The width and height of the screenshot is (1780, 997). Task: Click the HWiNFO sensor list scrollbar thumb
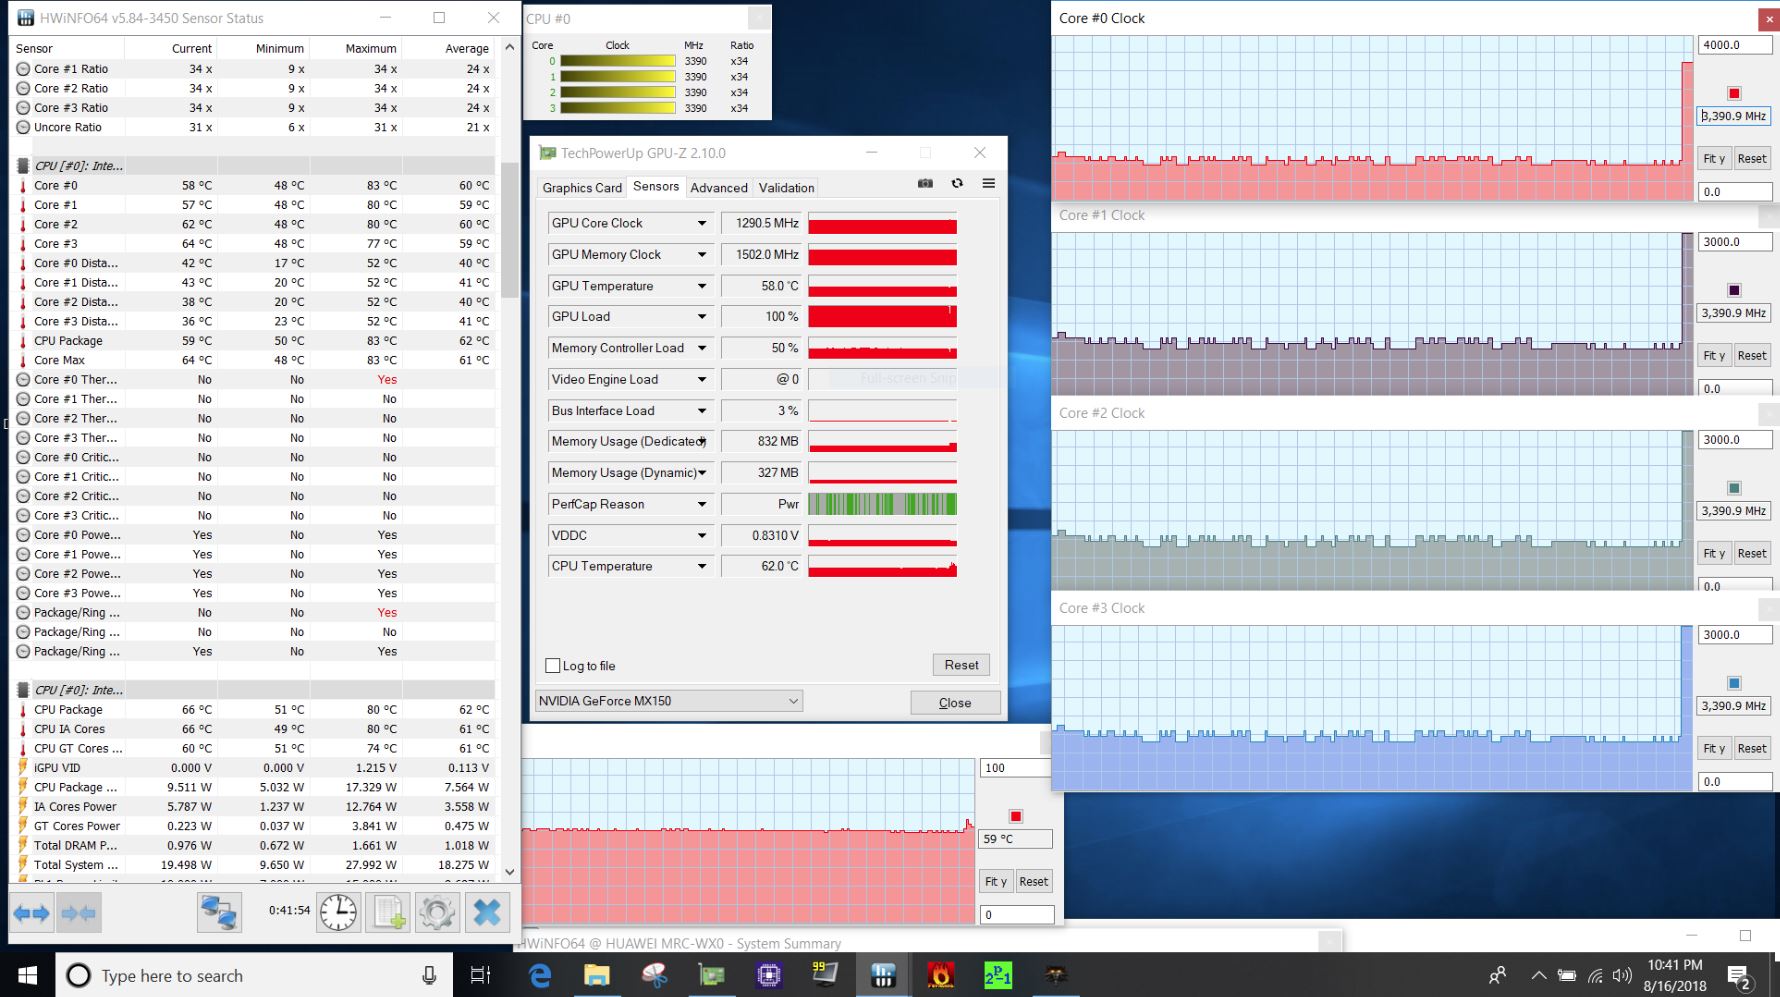click(510, 229)
